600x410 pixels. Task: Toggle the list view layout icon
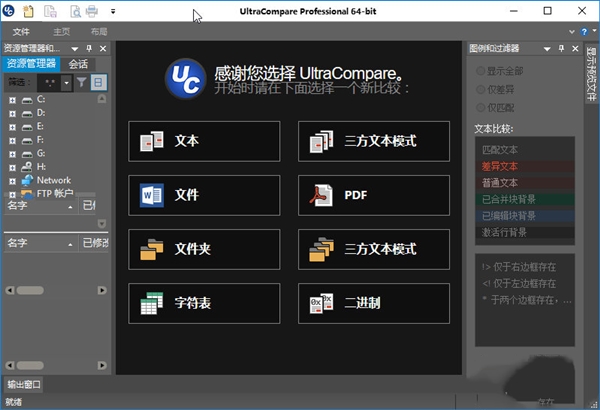[x=98, y=82]
